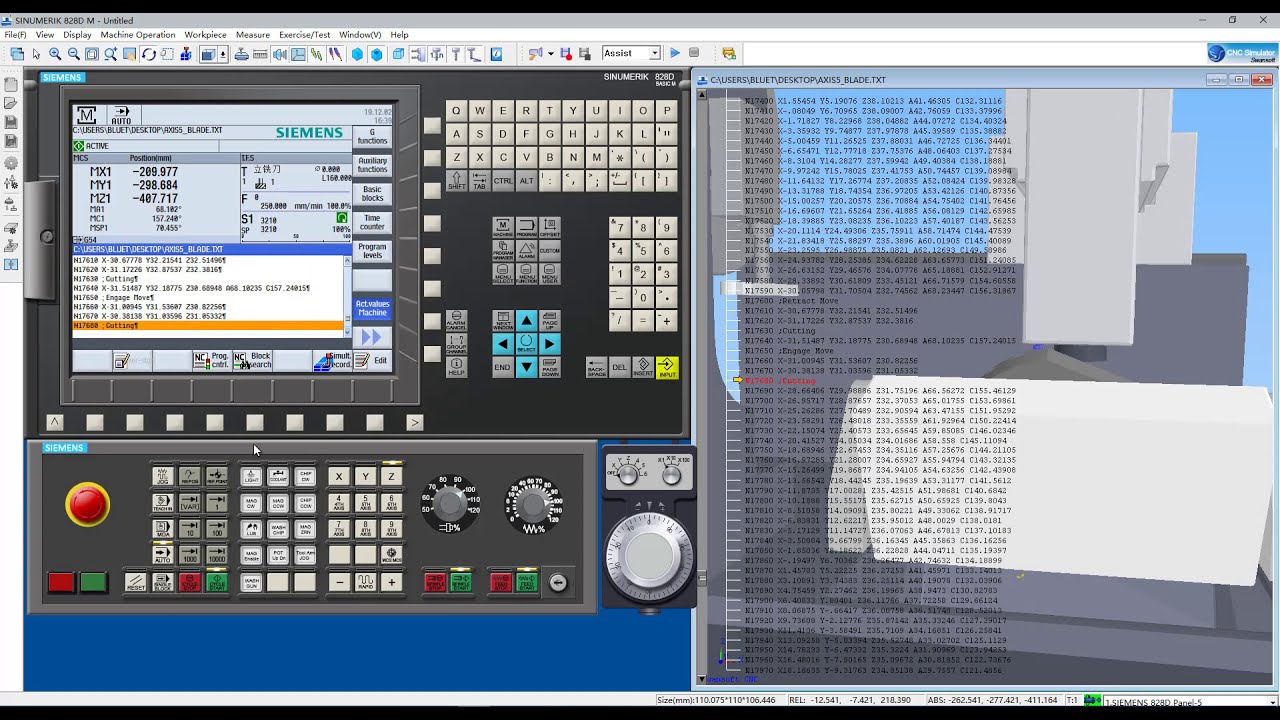Viewport: 1280px width, 720px height.
Task: Open Workpiece menu
Action: 205,35
